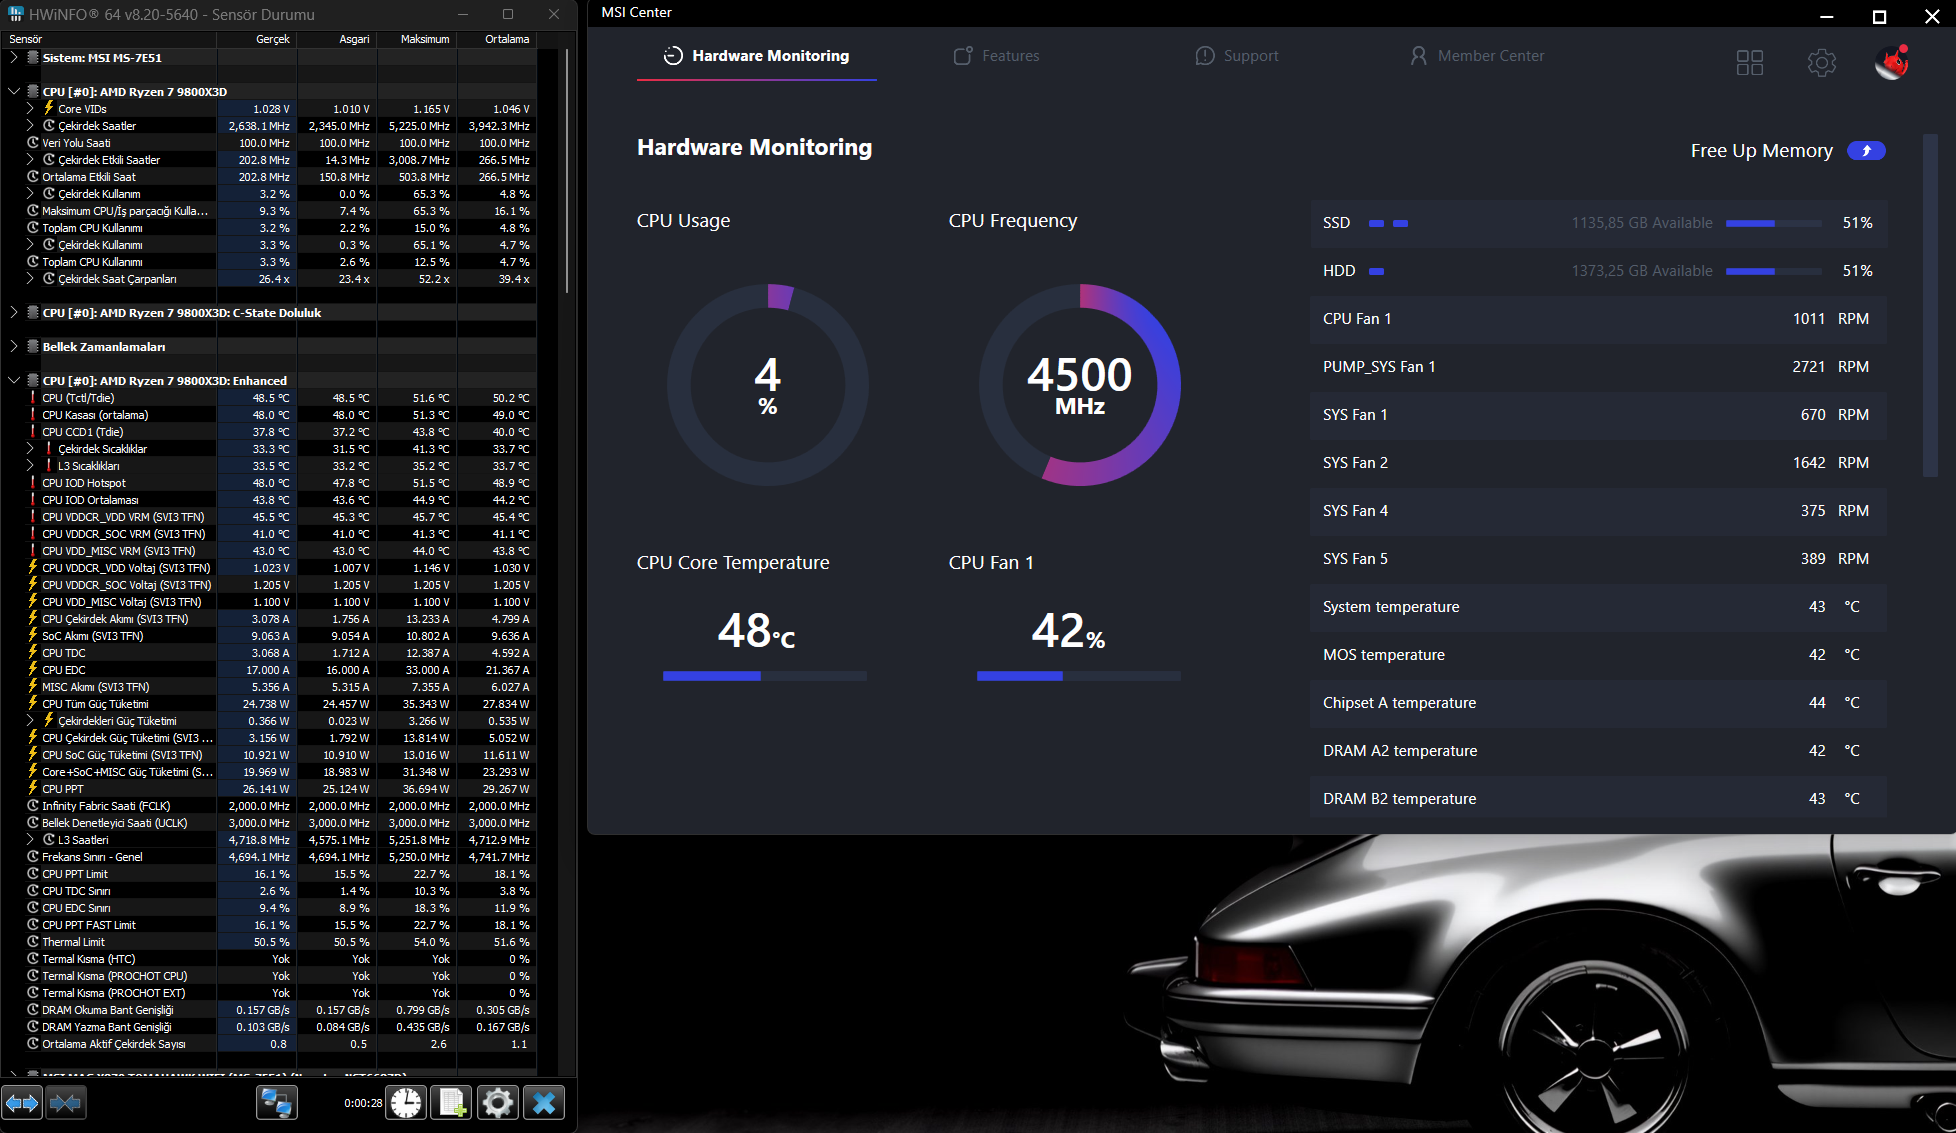The image size is (1956, 1133).
Task: Select the CPU IOD Hotspot sensor row
Action: 268,482
